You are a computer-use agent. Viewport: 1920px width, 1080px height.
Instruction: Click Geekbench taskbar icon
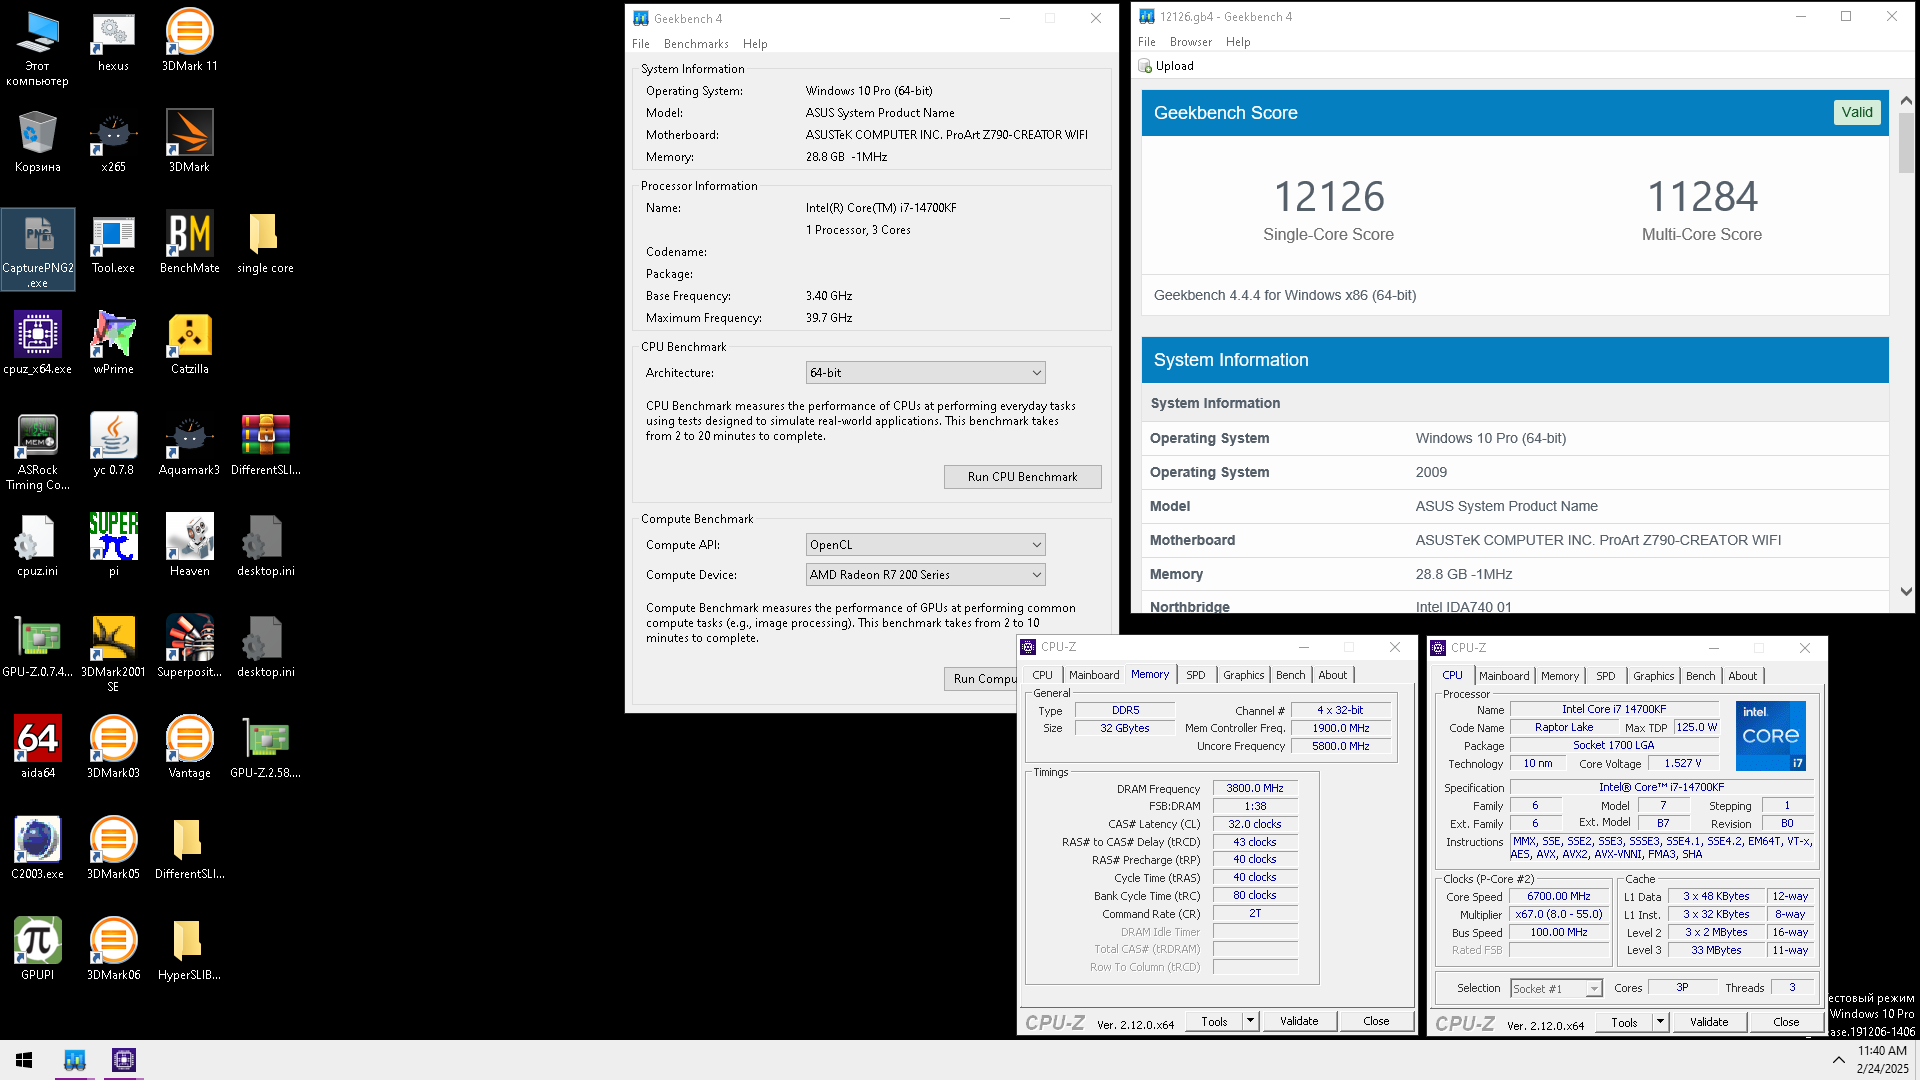coord(75,1060)
